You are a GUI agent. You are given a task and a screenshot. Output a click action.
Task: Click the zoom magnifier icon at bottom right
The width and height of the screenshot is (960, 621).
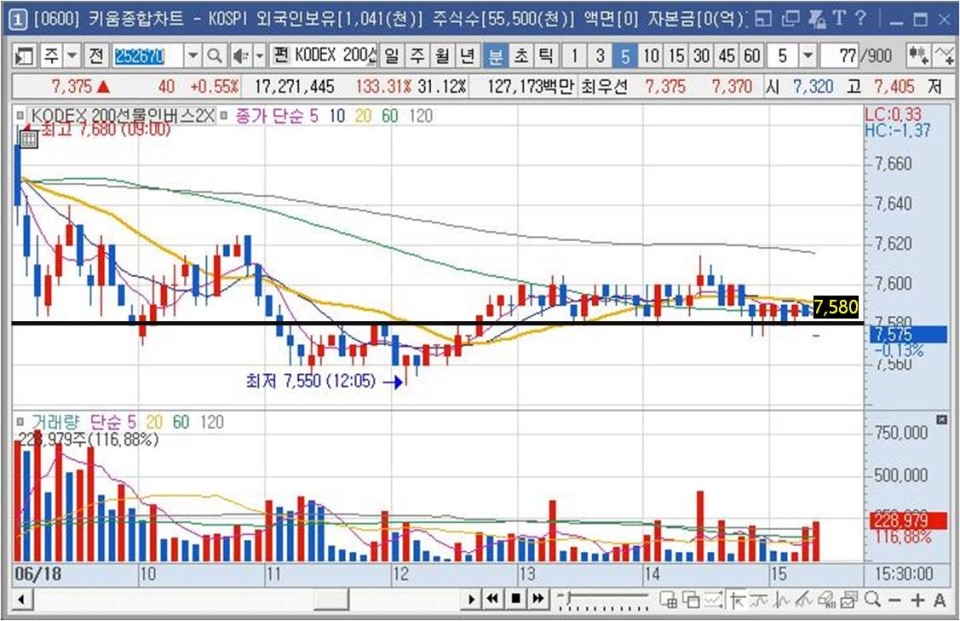[x=872, y=599]
